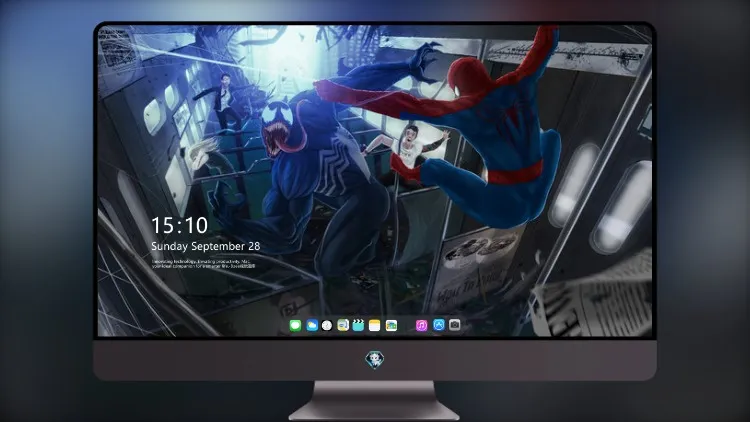750x422 pixels.
Task: Launch the blue App Store icon
Action: pyautogui.click(x=439, y=325)
